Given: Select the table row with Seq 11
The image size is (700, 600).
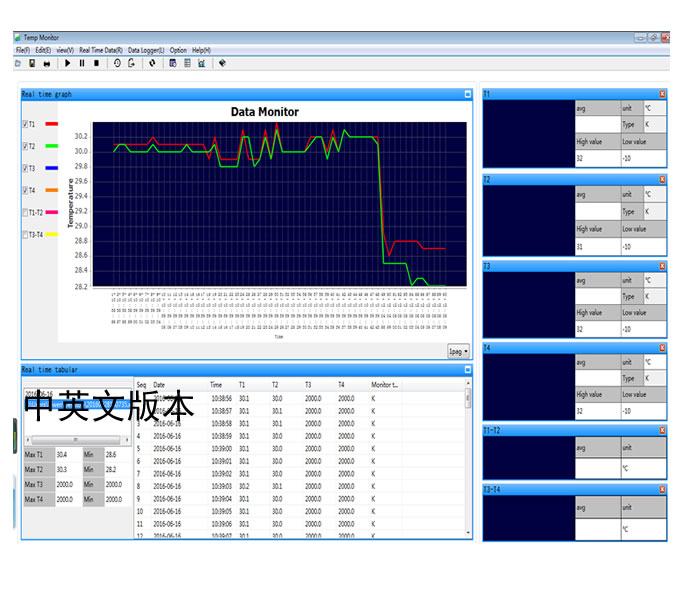Looking at the screenshot, I should click(x=299, y=524).
